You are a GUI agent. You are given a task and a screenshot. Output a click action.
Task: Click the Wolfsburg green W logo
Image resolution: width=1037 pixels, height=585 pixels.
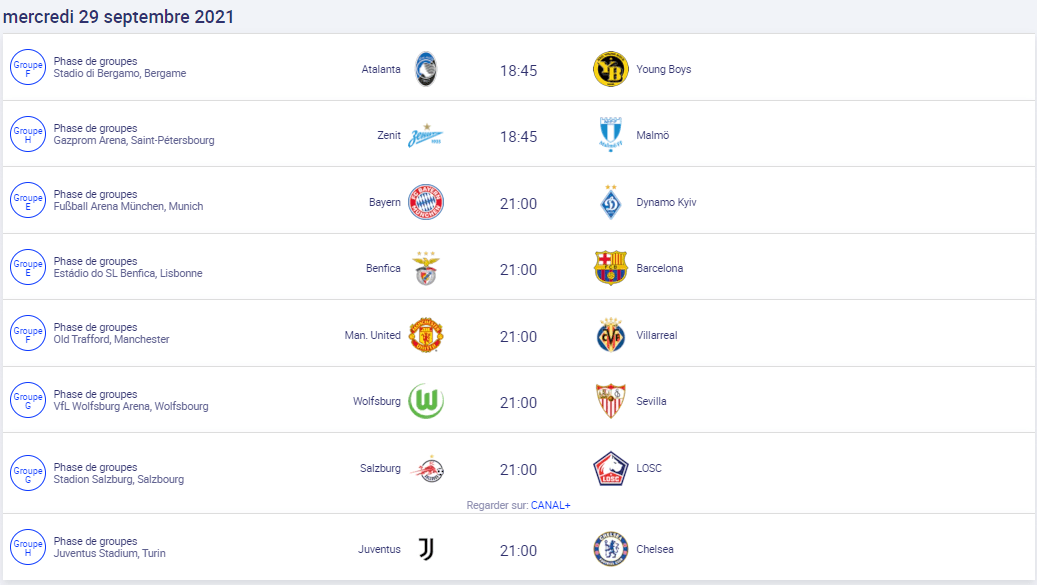(x=426, y=401)
